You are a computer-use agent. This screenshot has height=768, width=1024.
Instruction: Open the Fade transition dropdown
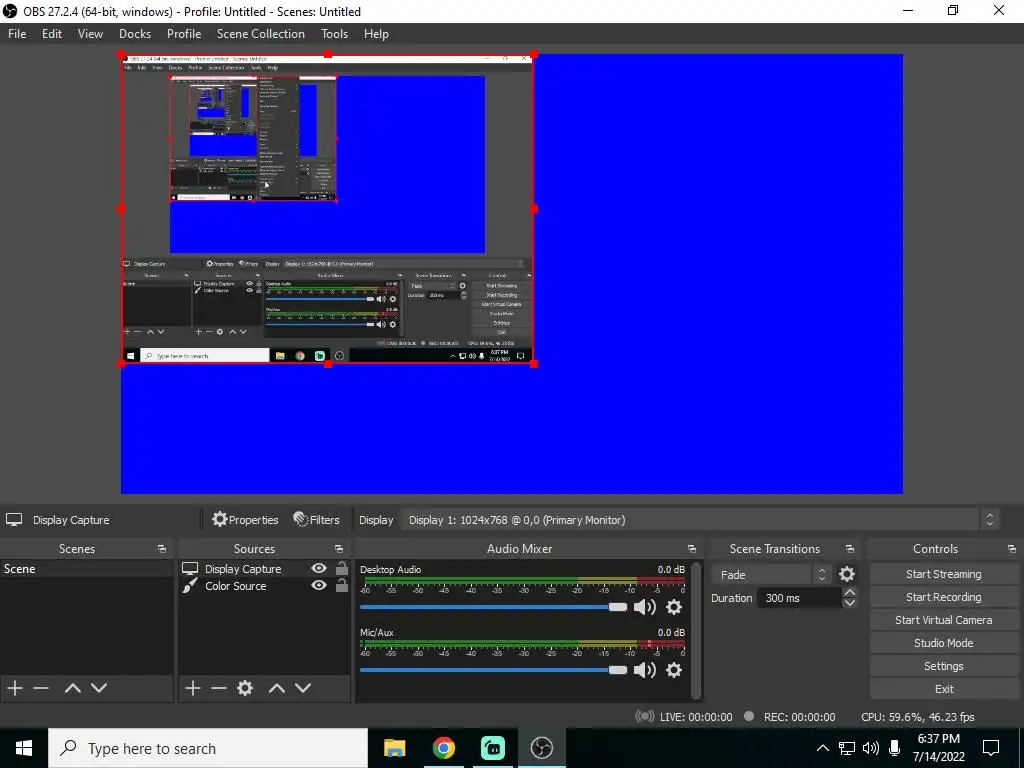click(x=771, y=575)
